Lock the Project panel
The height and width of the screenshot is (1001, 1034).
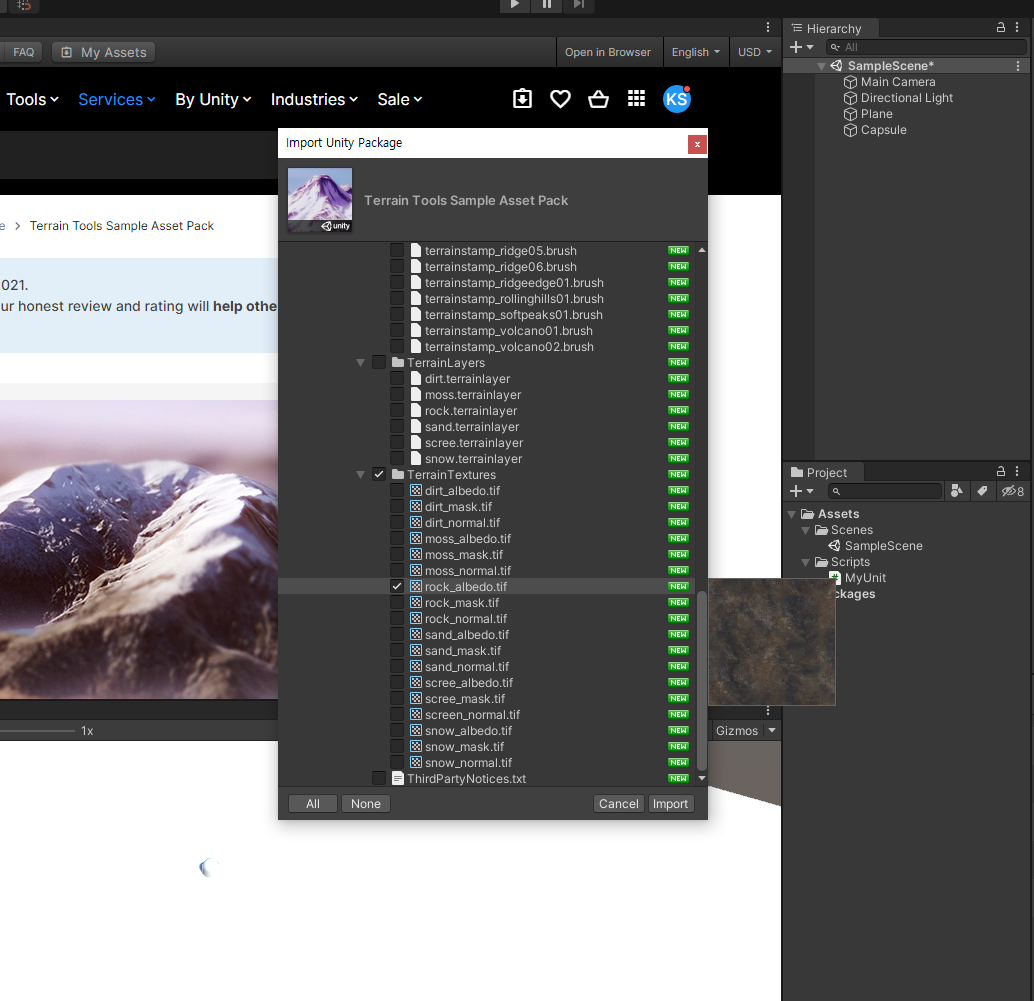pyautogui.click(x=1000, y=471)
